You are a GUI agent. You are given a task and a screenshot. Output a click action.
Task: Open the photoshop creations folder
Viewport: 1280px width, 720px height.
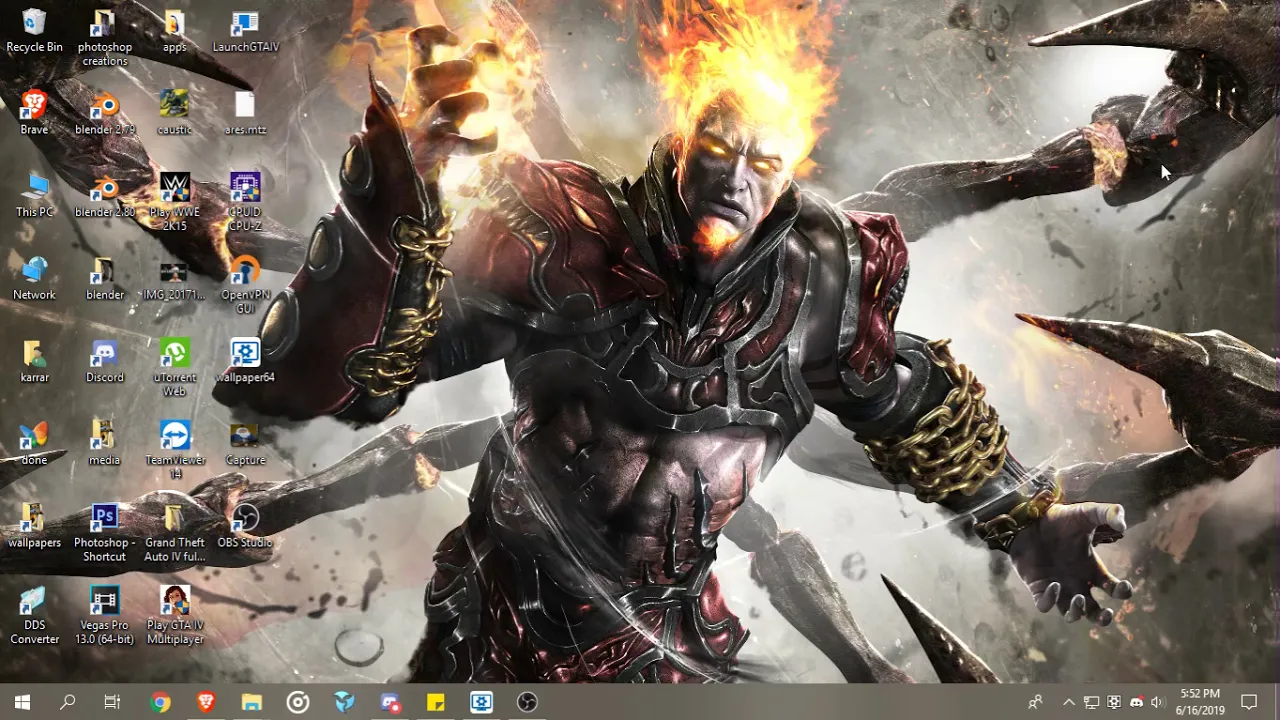click(x=105, y=38)
